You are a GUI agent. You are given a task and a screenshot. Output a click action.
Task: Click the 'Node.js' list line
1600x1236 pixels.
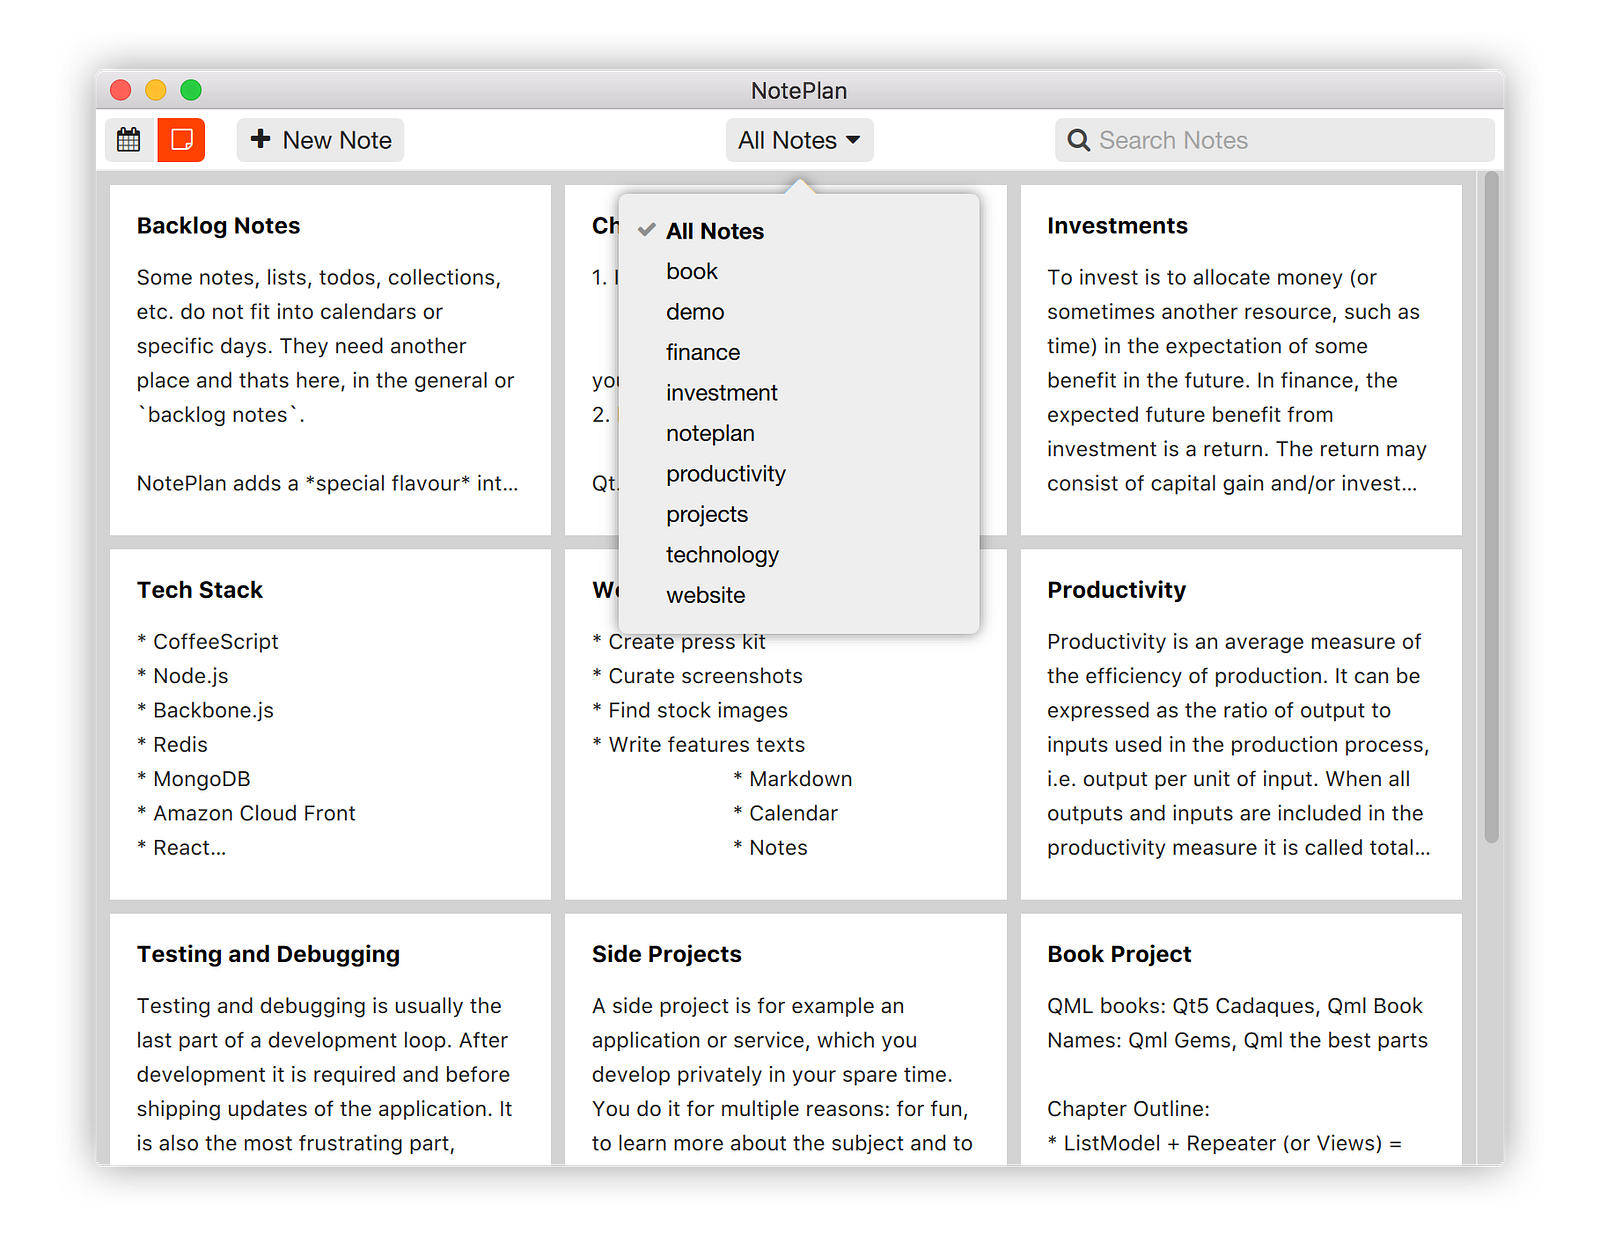coord(183,676)
